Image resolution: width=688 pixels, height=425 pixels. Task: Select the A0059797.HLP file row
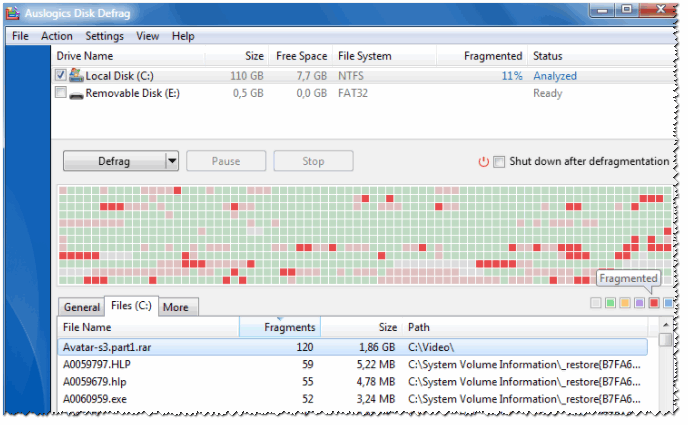click(352, 364)
